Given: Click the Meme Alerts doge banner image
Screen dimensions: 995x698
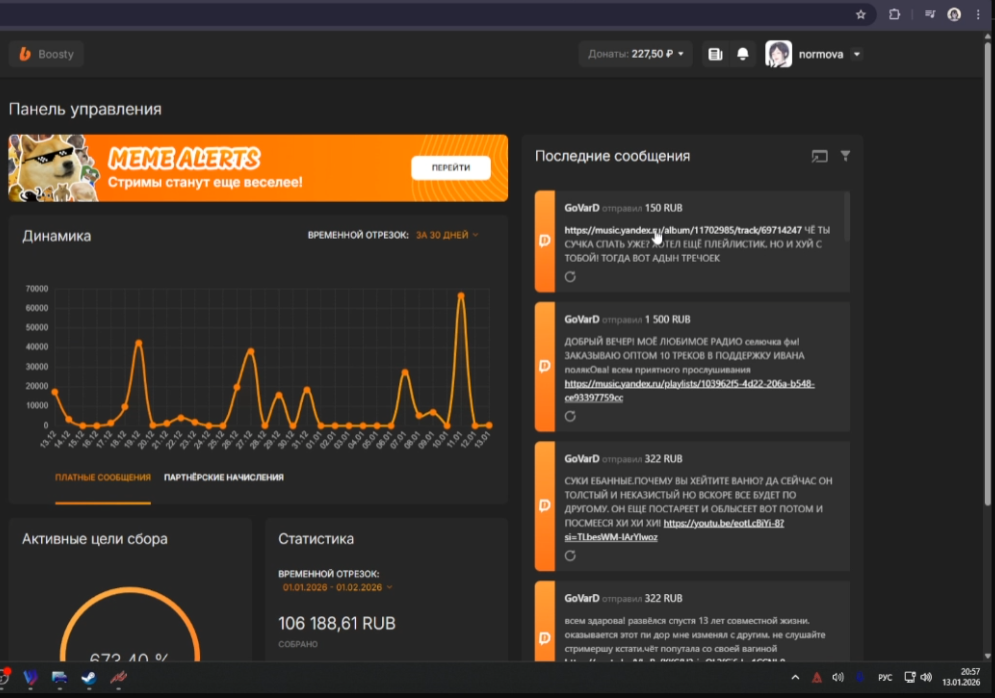Looking at the screenshot, I should pos(54,168).
